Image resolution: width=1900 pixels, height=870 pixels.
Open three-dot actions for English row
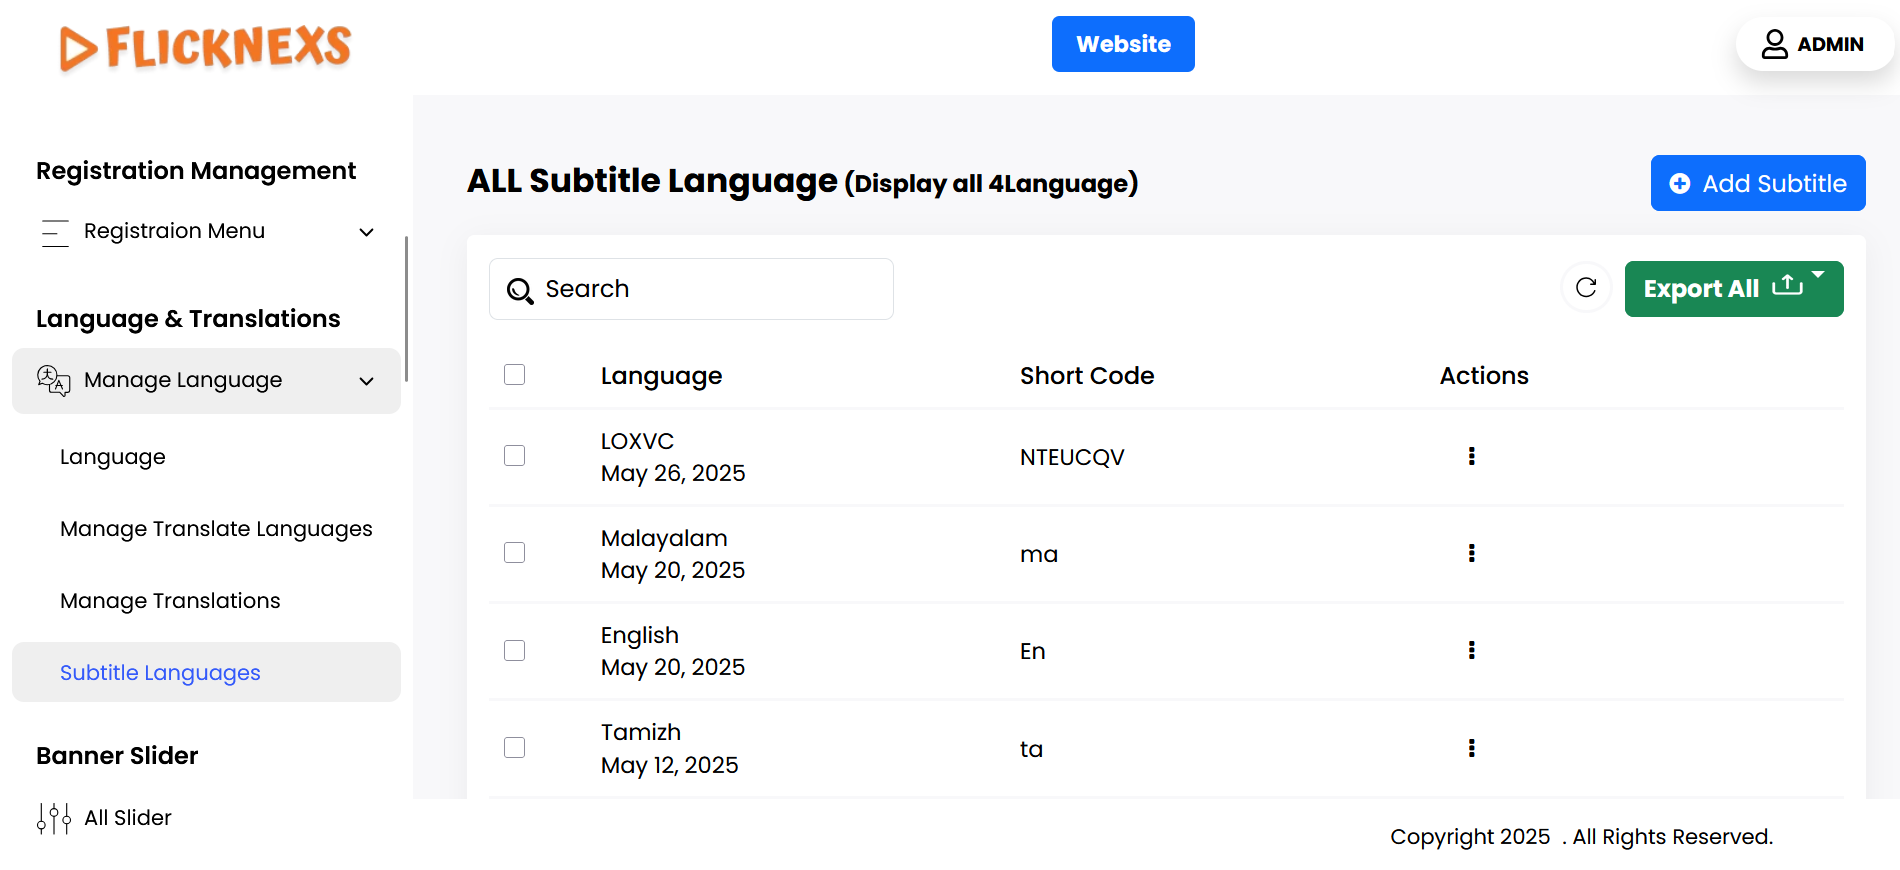click(x=1471, y=650)
